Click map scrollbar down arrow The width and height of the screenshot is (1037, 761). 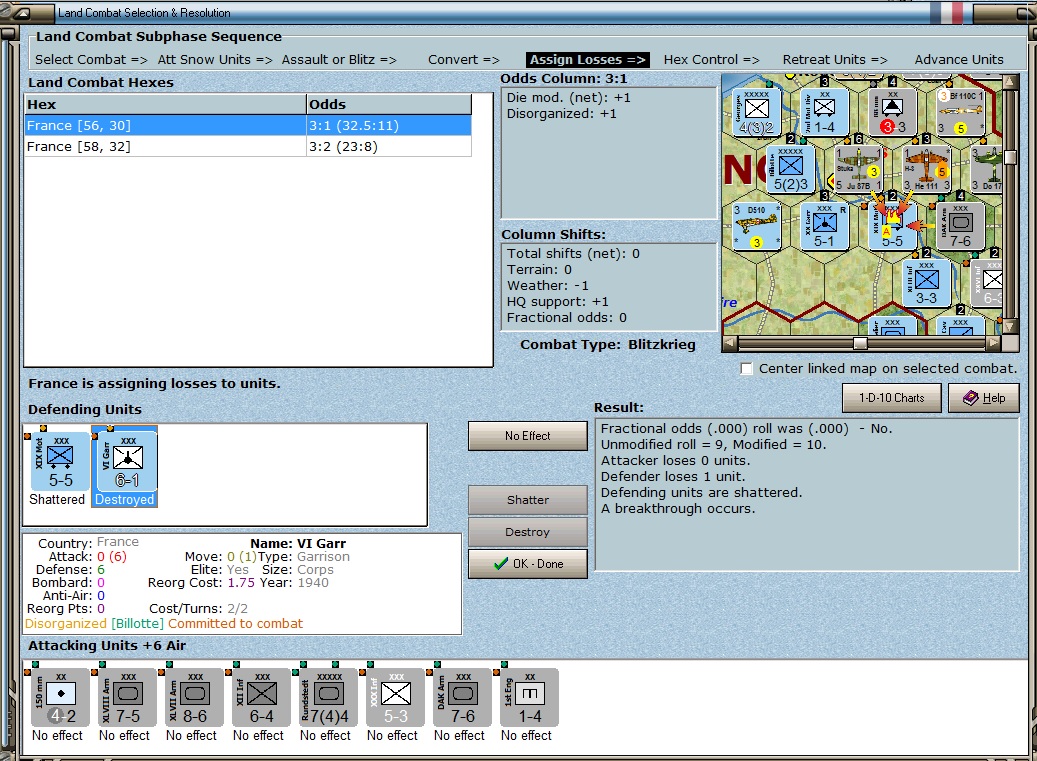1010,327
